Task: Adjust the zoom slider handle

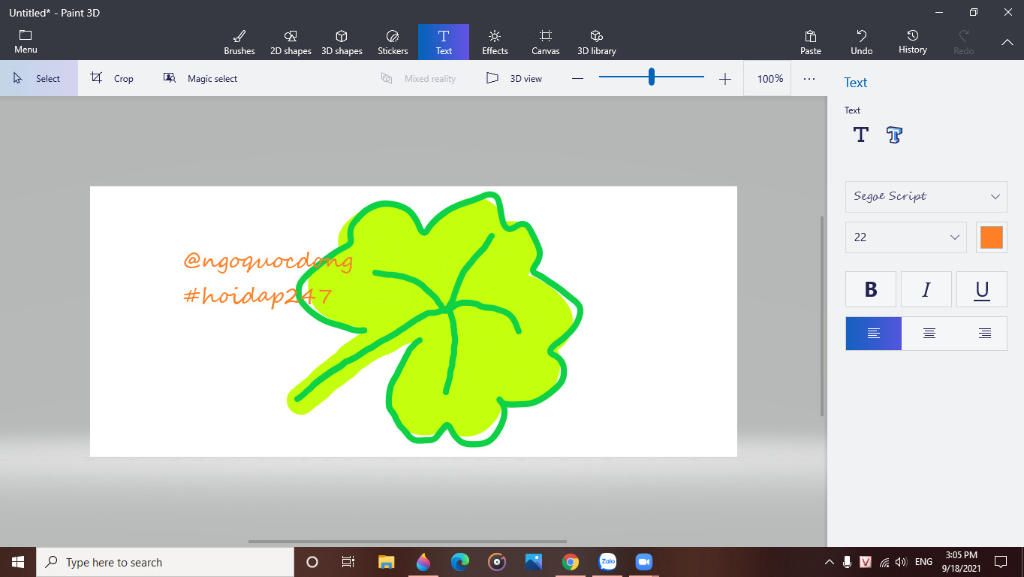Action: pyautogui.click(x=651, y=77)
